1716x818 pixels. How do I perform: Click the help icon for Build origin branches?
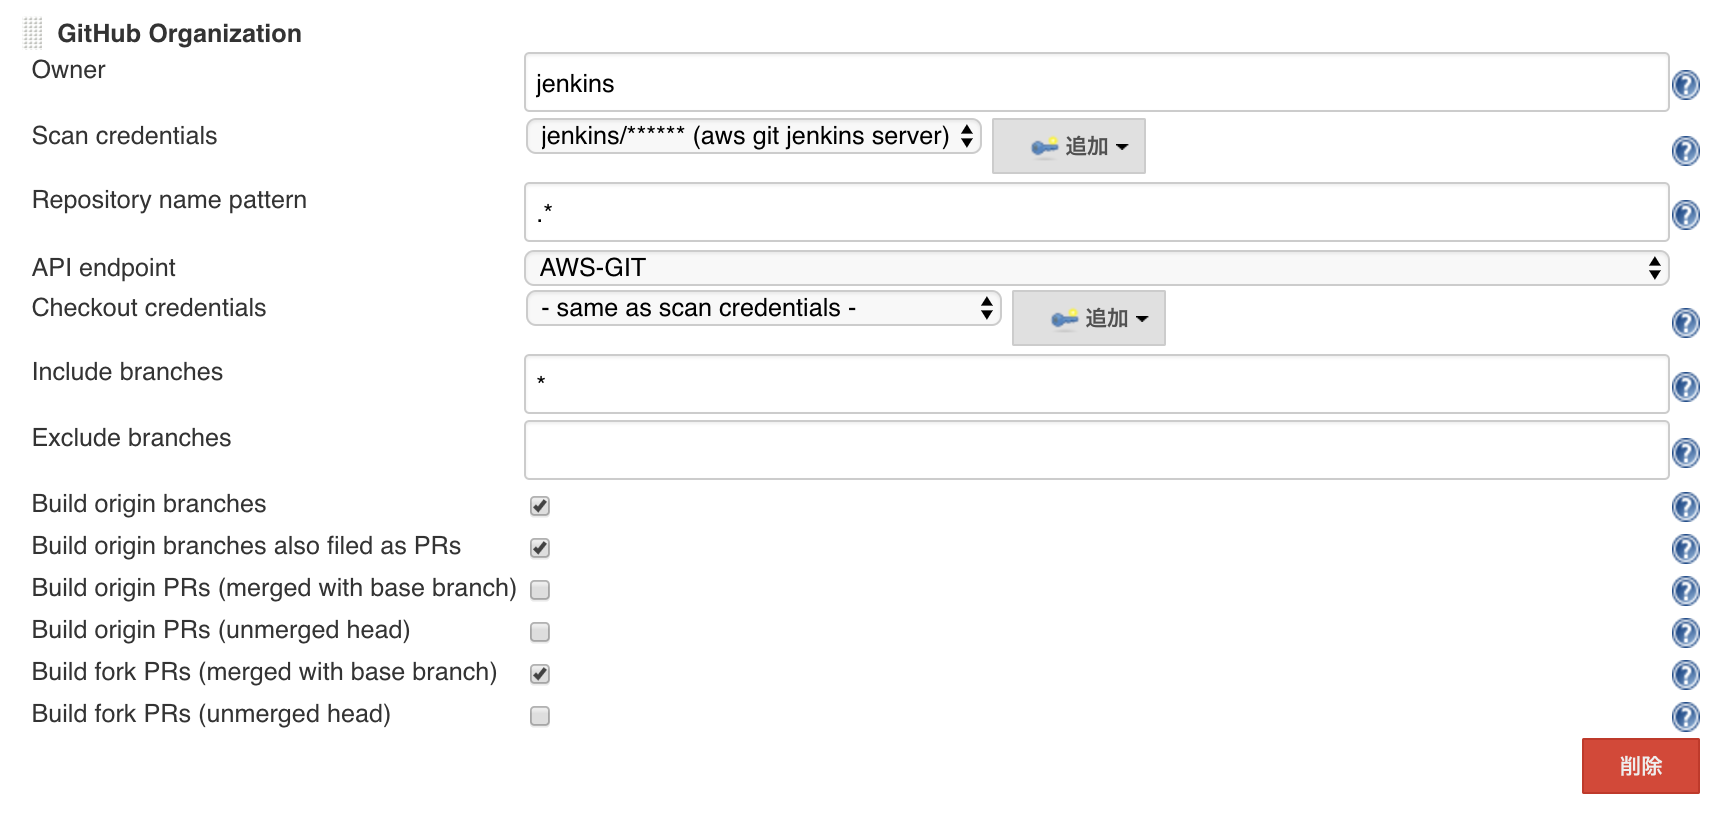pyautogui.click(x=1684, y=506)
